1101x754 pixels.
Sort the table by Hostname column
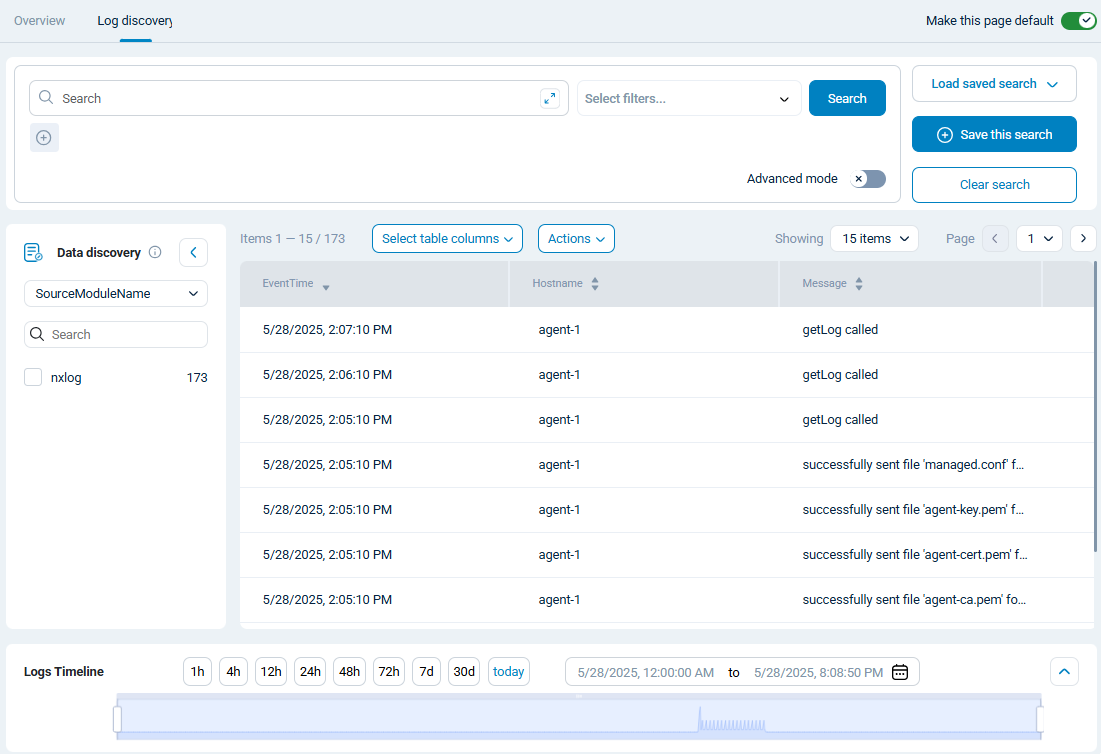point(595,283)
